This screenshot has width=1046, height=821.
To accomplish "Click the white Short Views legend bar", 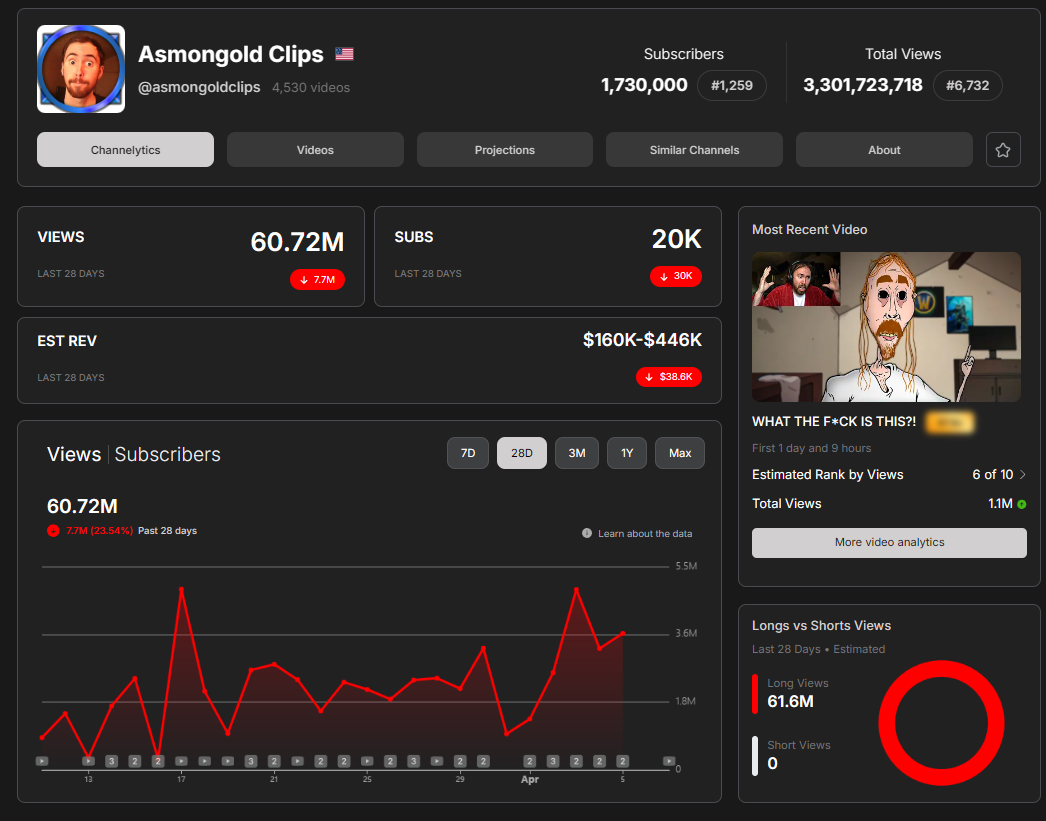I will pyautogui.click(x=755, y=756).
